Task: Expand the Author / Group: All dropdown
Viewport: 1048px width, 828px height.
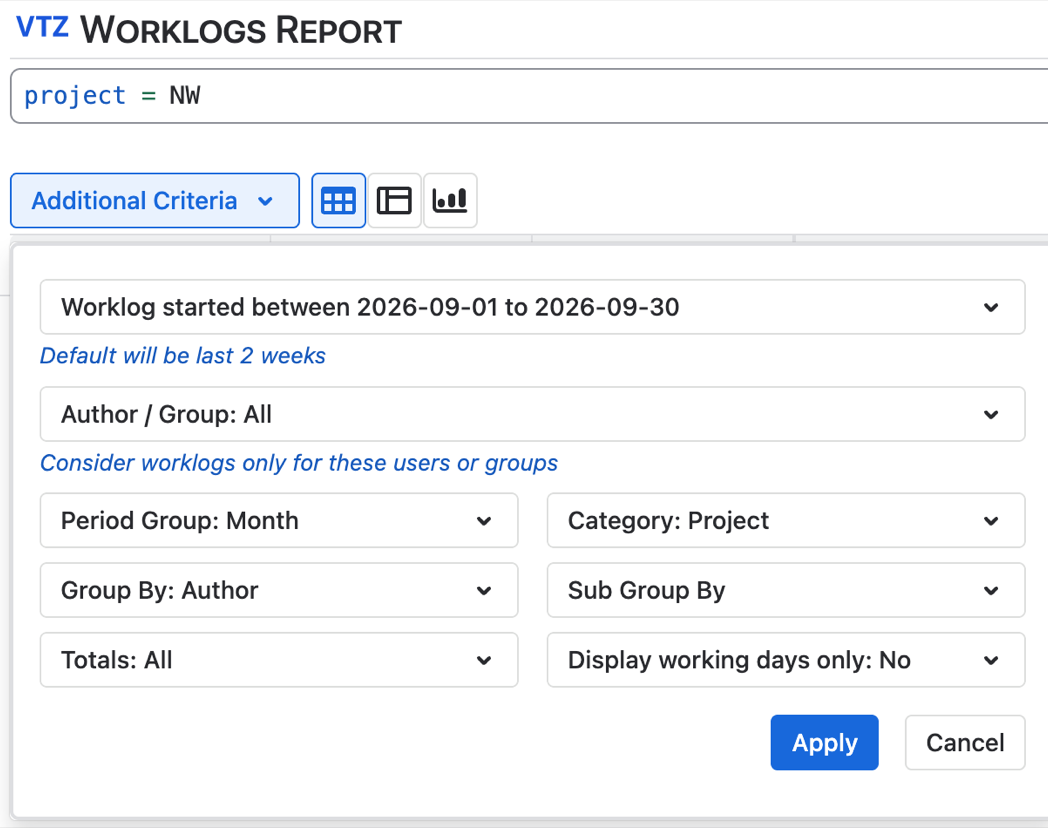Action: pos(532,414)
